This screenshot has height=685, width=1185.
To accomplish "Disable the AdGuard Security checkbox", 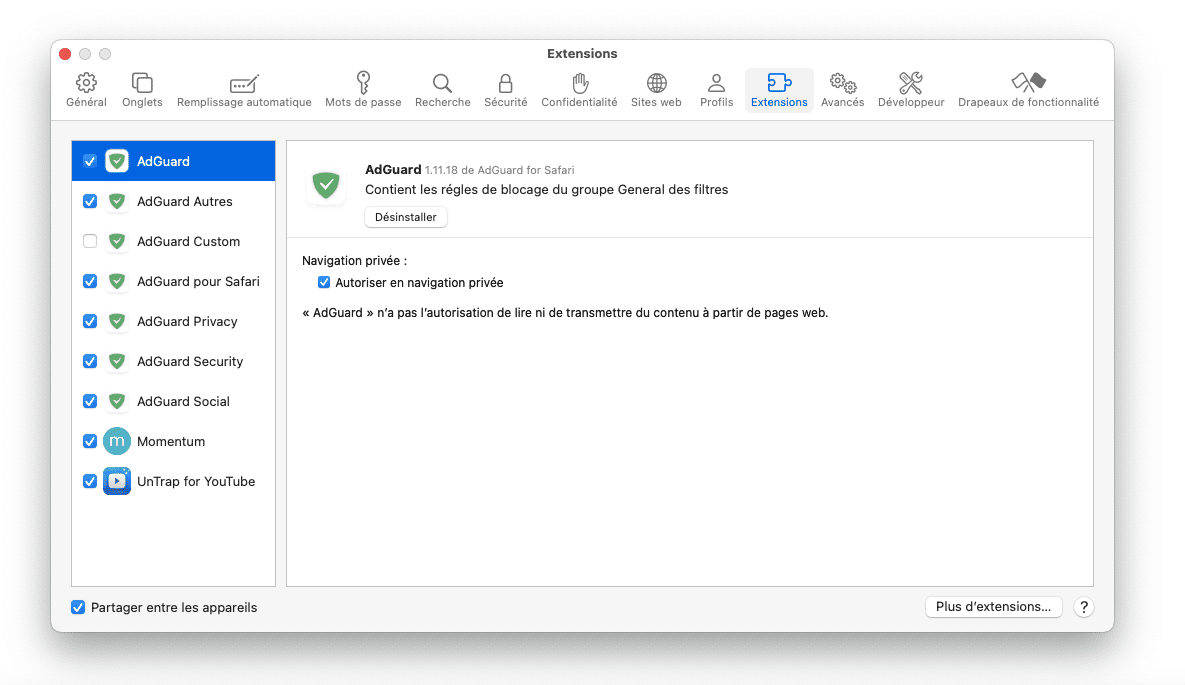I will [x=90, y=361].
